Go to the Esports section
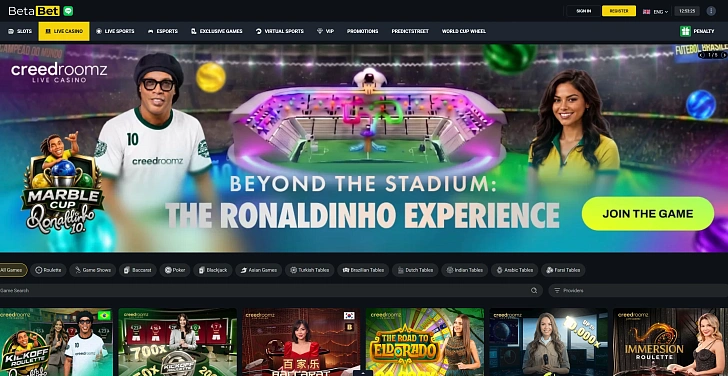728x376 pixels. [162, 31]
